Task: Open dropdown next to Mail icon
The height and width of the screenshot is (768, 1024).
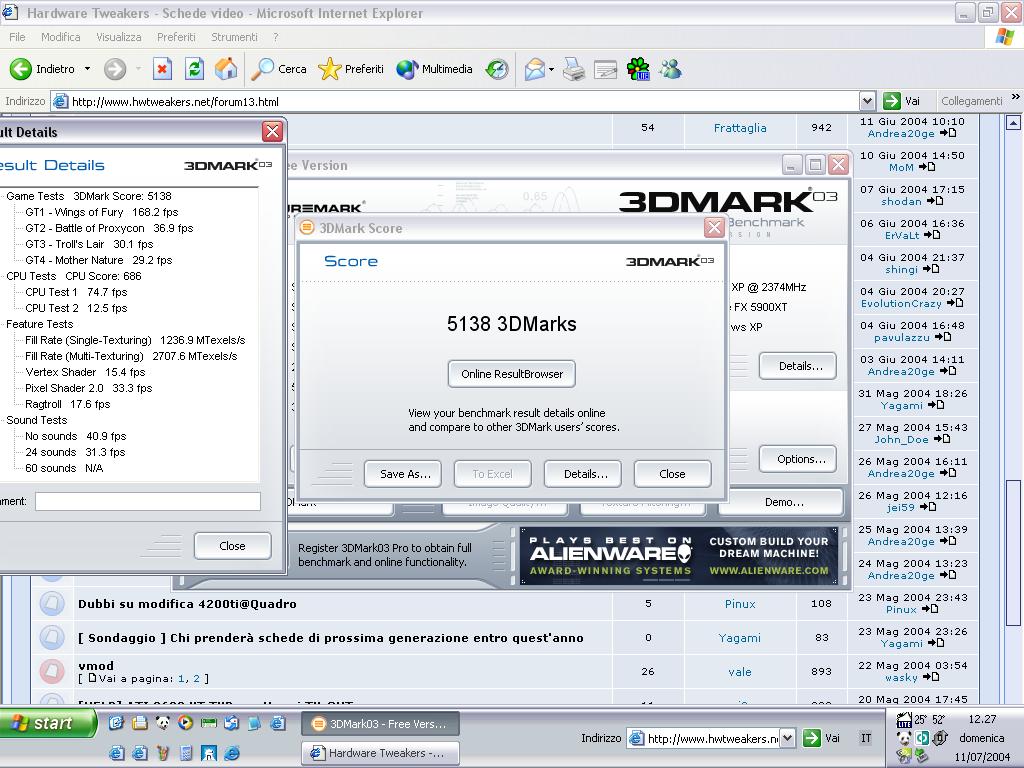Action: tap(552, 69)
